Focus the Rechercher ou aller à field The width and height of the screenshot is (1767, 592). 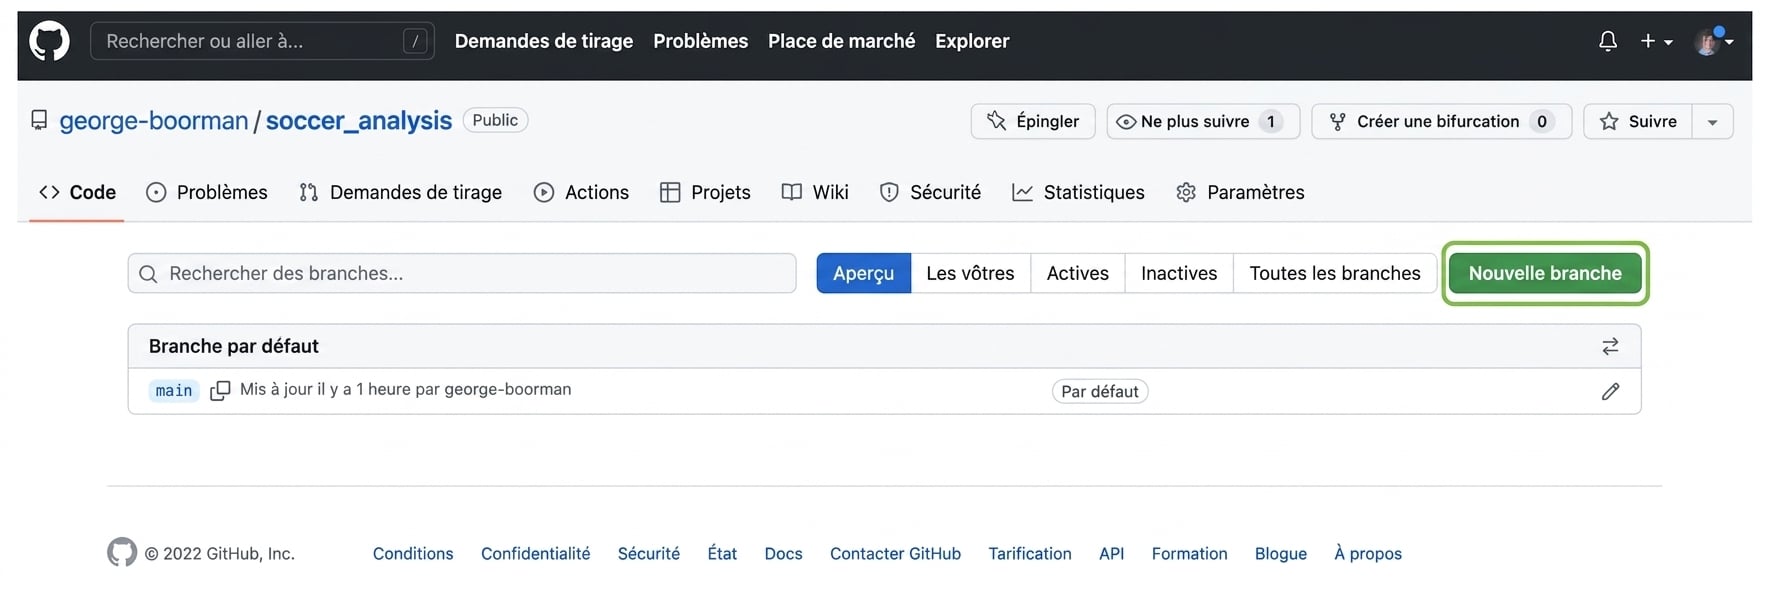[262, 41]
